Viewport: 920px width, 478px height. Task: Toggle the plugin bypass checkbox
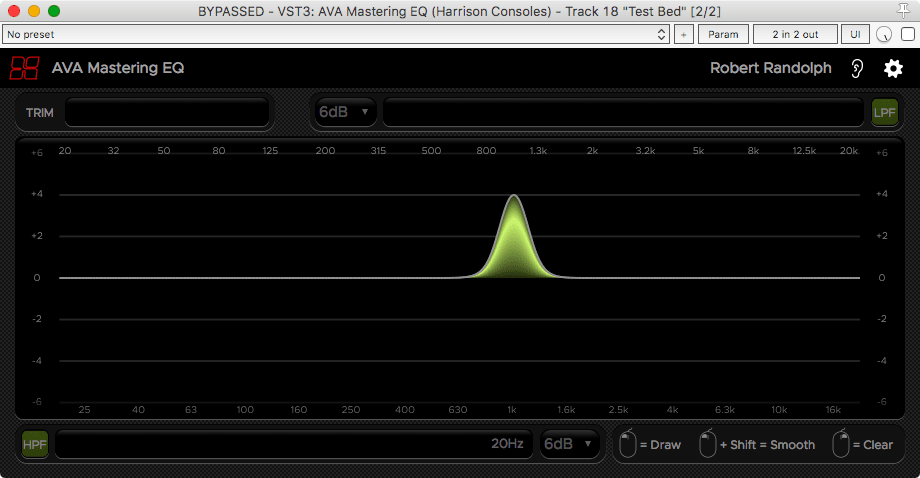907,34
